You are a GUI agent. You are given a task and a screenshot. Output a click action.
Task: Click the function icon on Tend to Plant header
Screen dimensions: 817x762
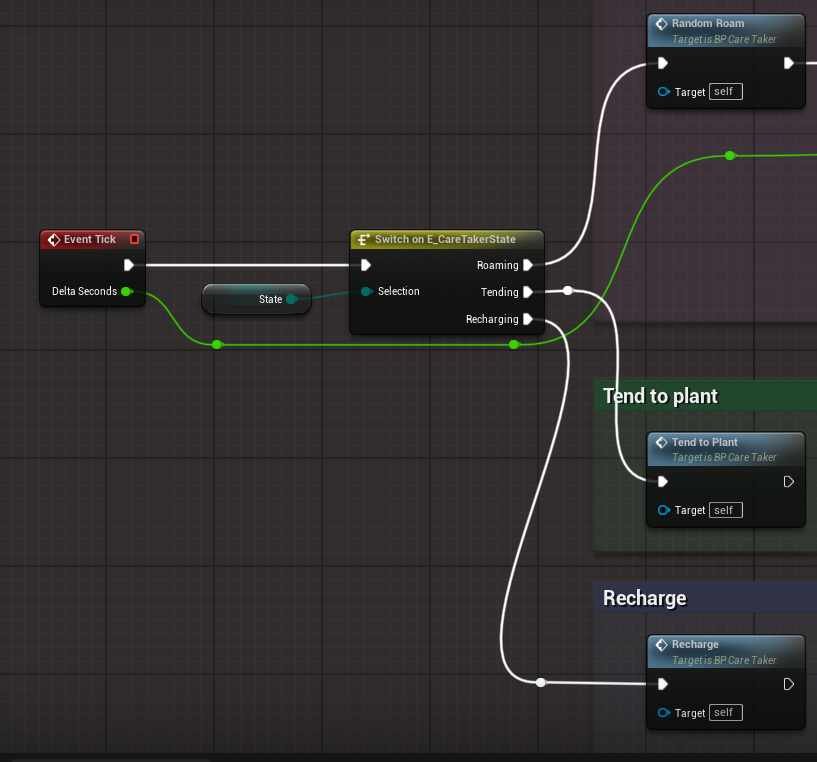662,442
